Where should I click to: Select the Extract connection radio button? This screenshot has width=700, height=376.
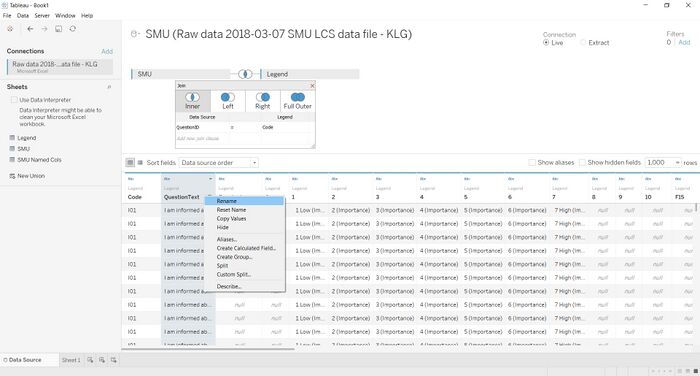click(x=583, y=43)
